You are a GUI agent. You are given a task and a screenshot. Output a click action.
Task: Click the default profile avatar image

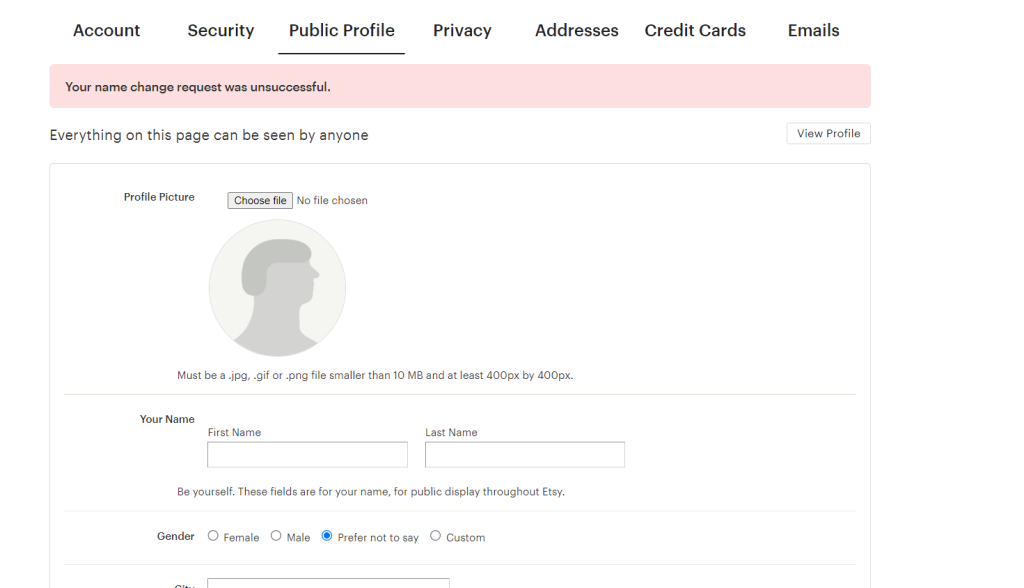pos(277,288)
